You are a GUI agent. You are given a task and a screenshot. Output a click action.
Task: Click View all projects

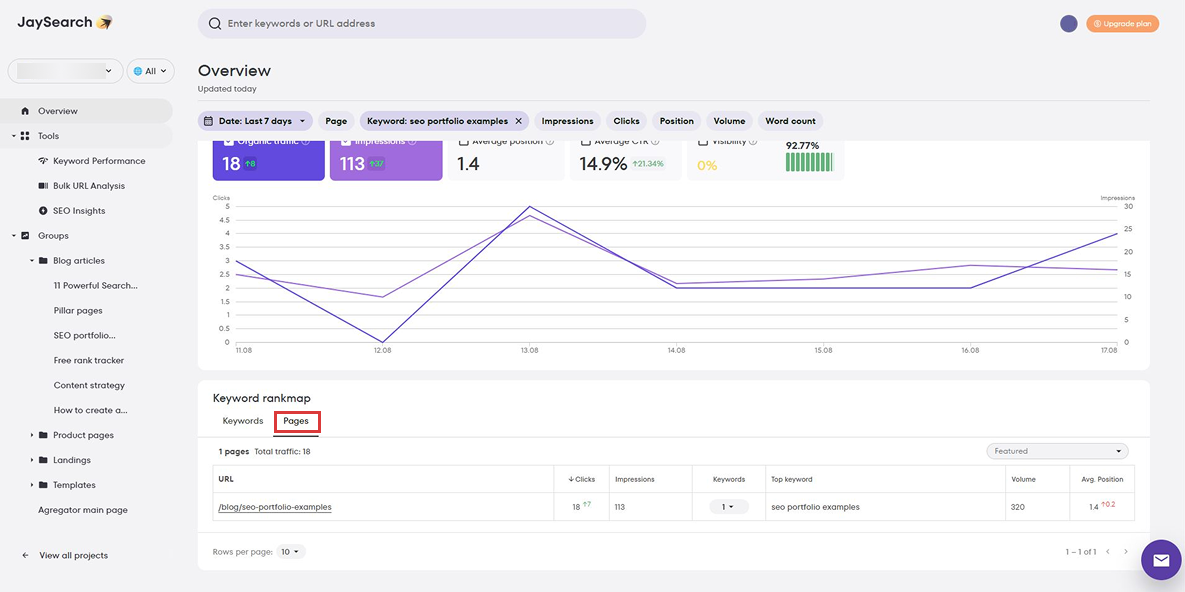[73, 556]
